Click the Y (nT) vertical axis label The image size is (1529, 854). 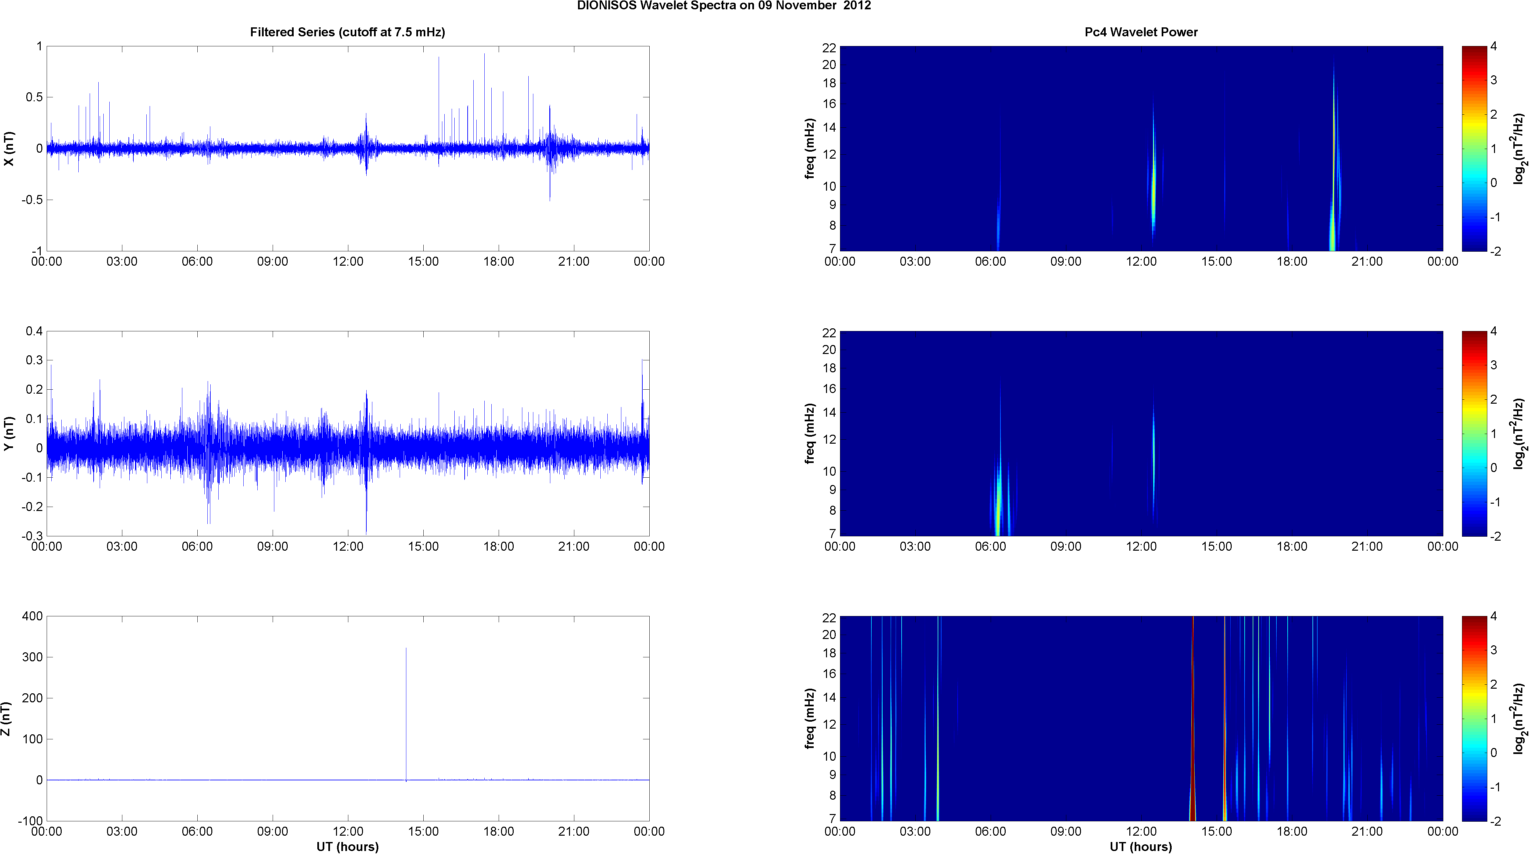pyautogui.click(x=9, y=433)
